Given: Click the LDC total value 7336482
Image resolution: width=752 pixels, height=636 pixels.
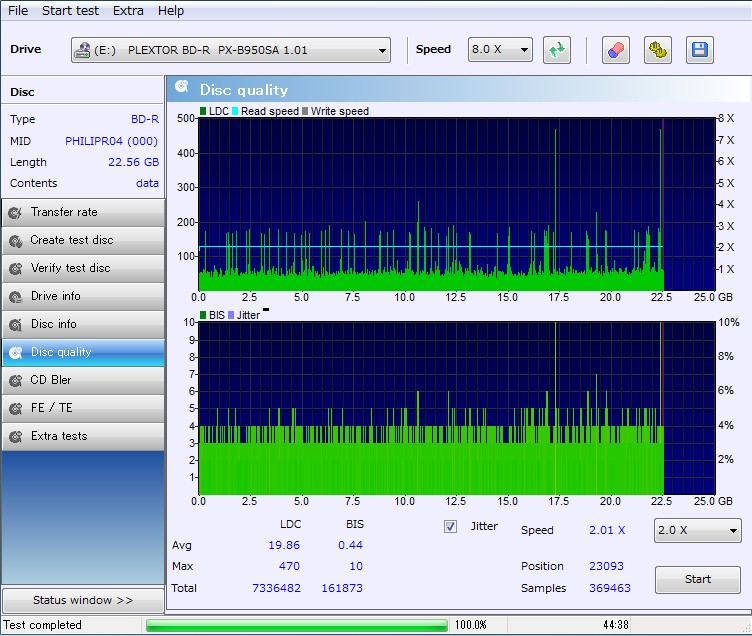Looking at the screenshot, I should [x=276, y=588].
